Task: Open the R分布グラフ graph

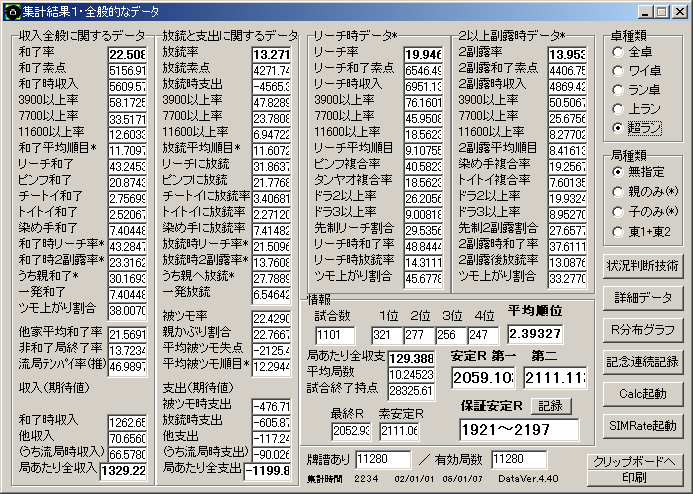Action: 643,329
